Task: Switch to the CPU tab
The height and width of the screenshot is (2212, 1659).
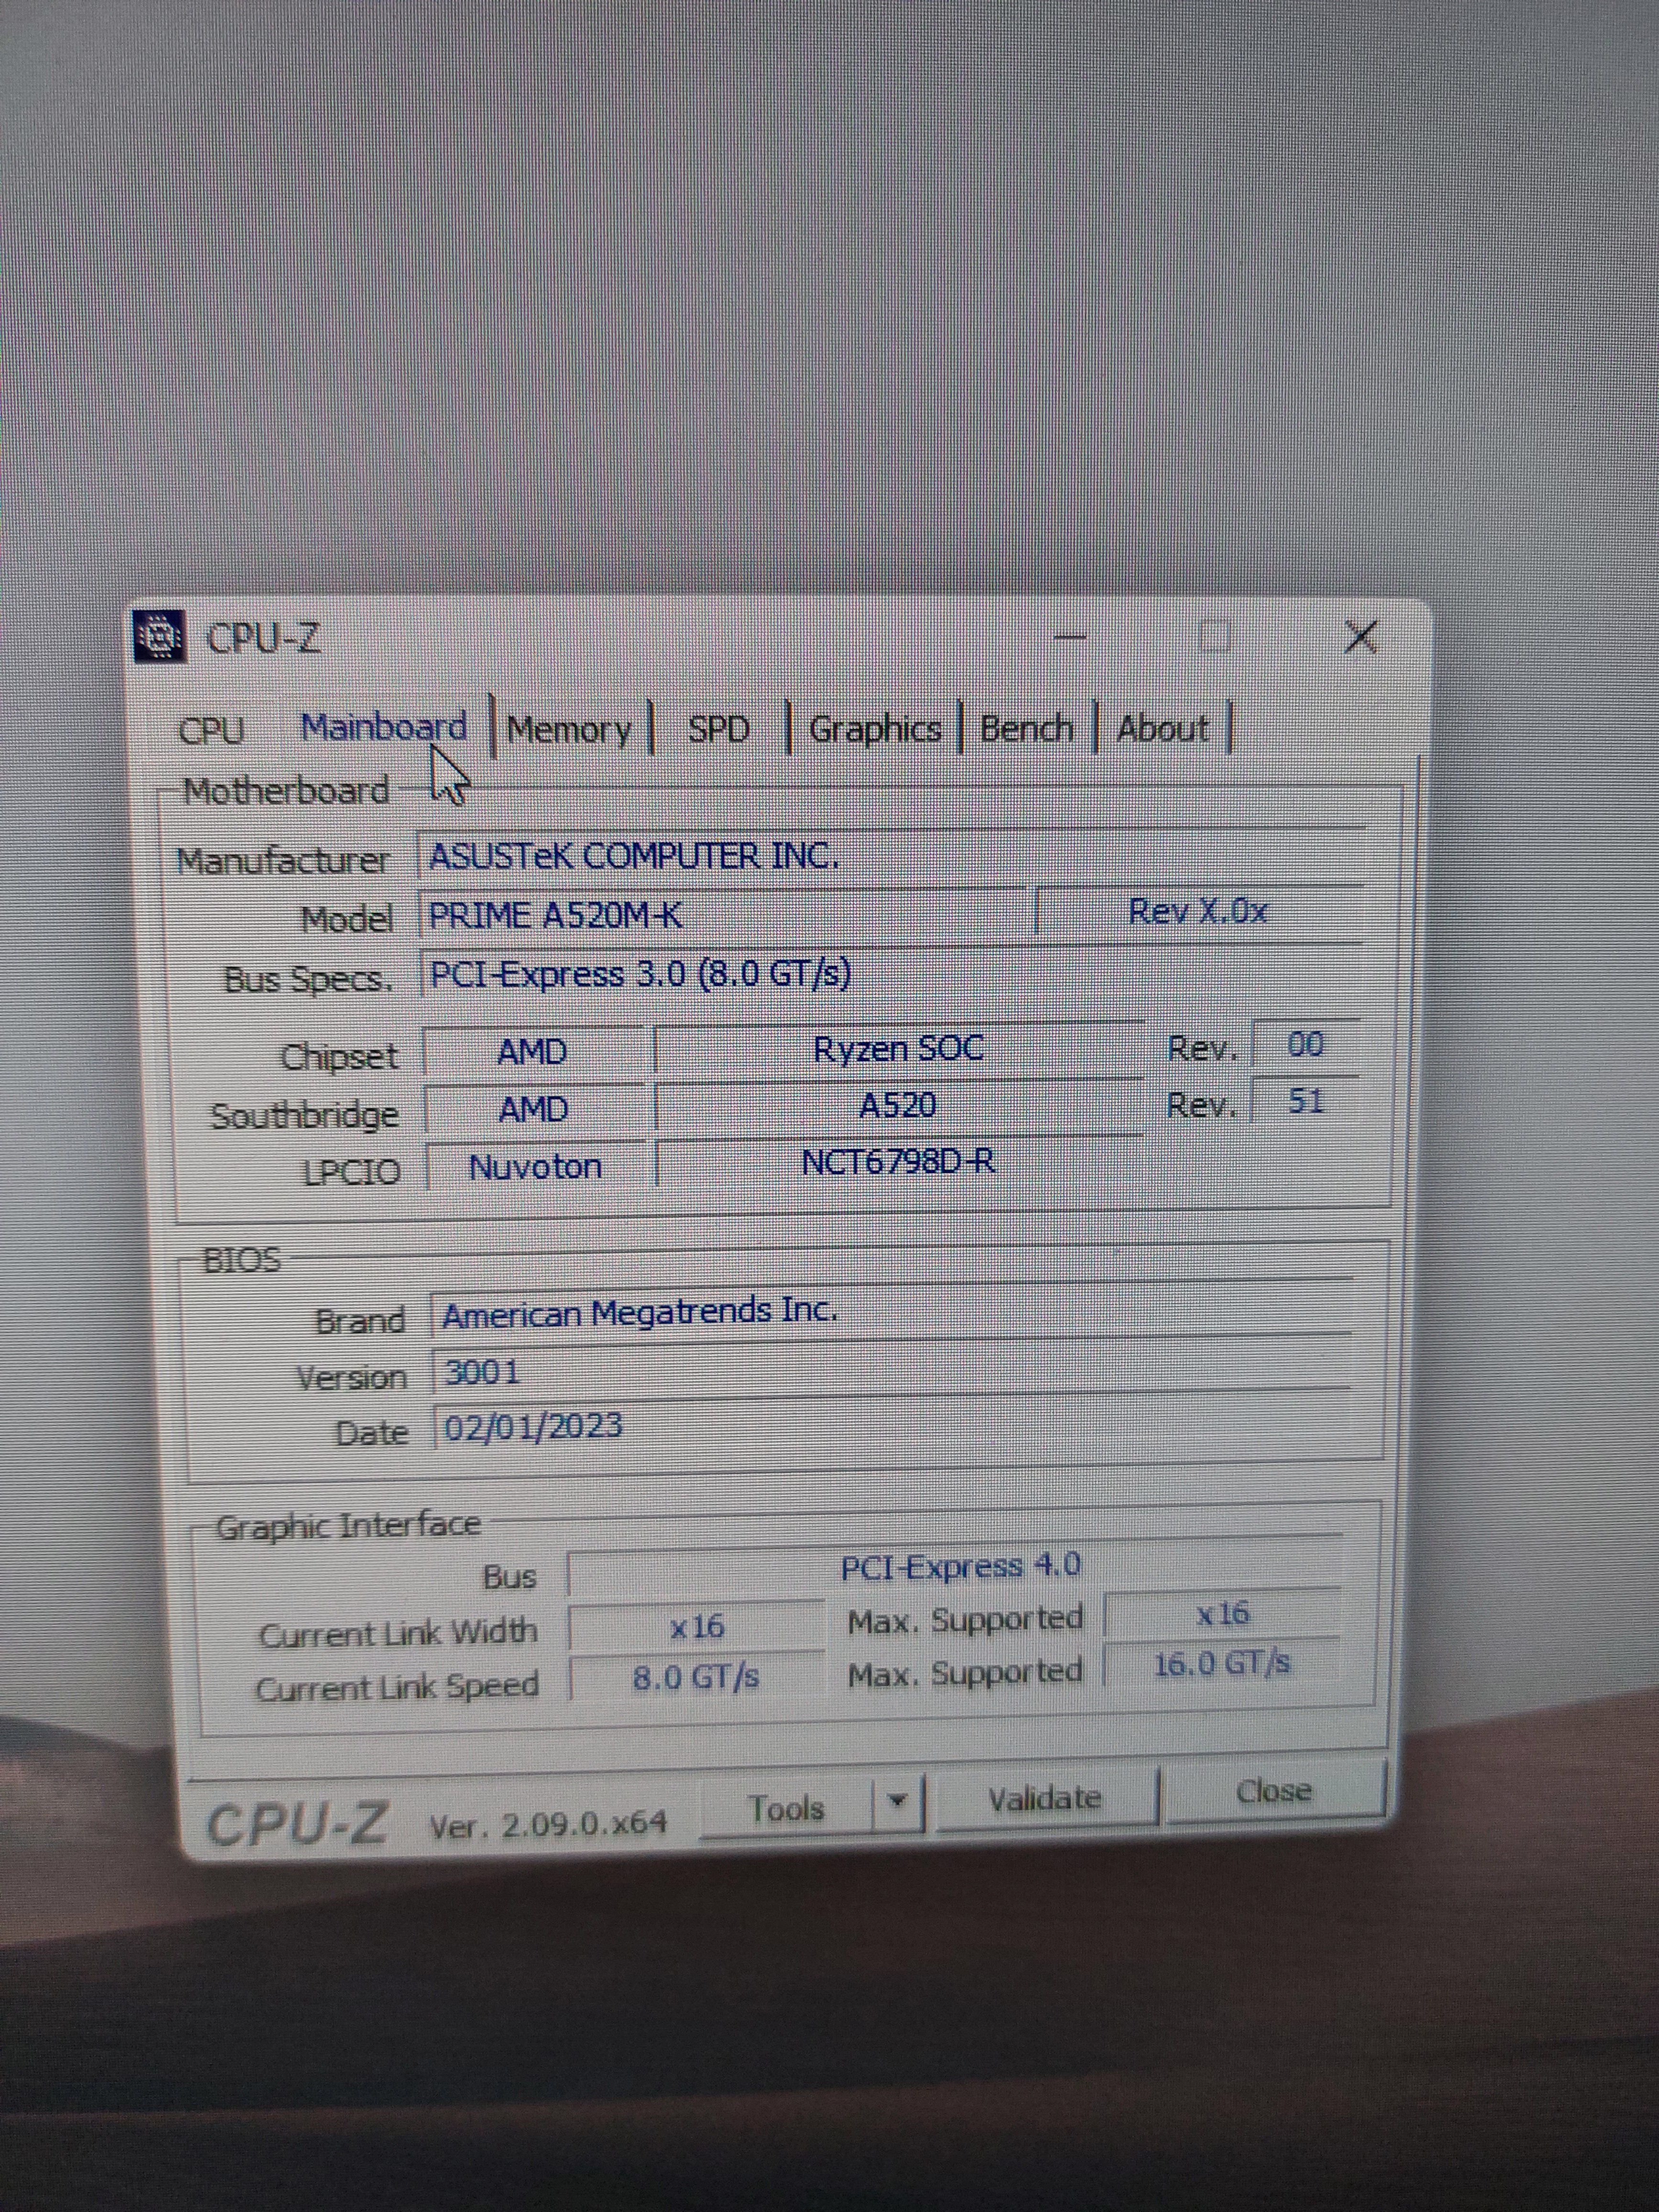Action: (211, 730)
